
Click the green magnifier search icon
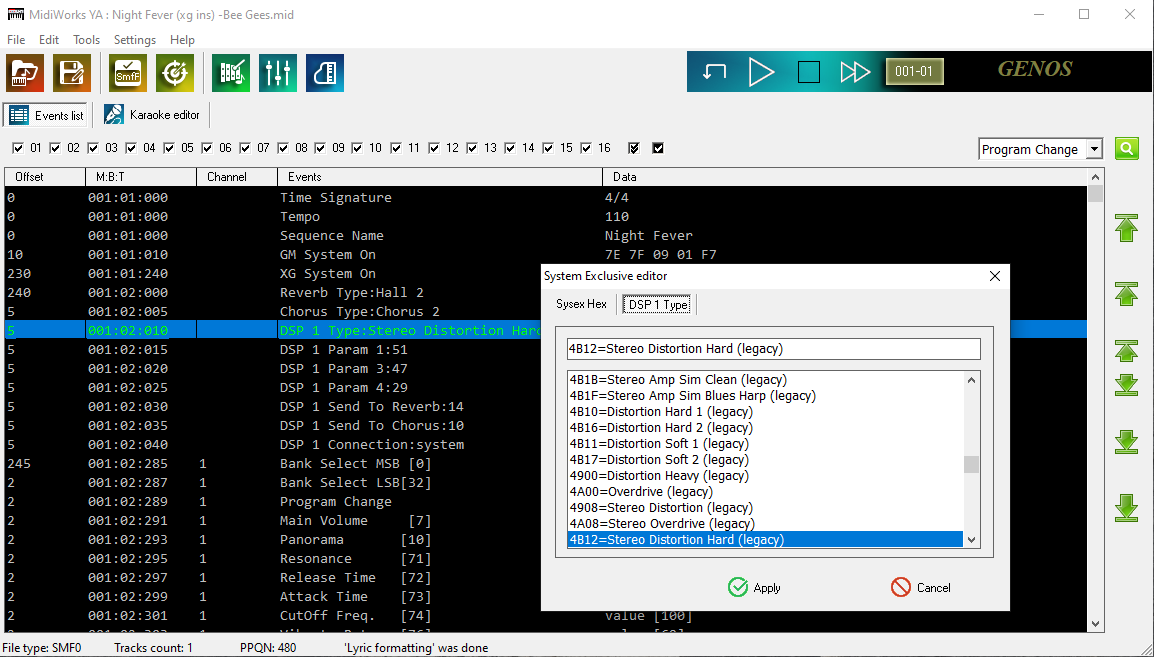pyautogui.click(x=1127, y=149)
